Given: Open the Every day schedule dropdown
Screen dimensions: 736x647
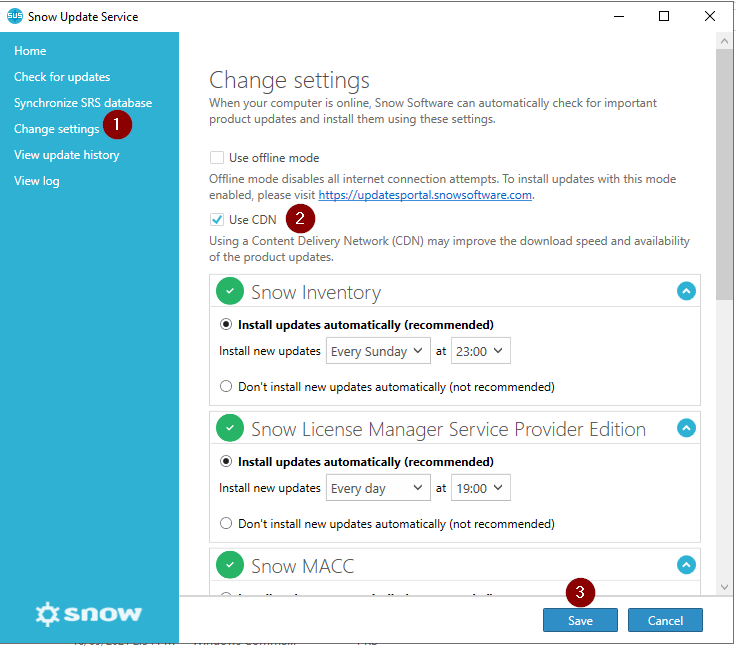Looking at the screenshot, I should click(378, 488).
